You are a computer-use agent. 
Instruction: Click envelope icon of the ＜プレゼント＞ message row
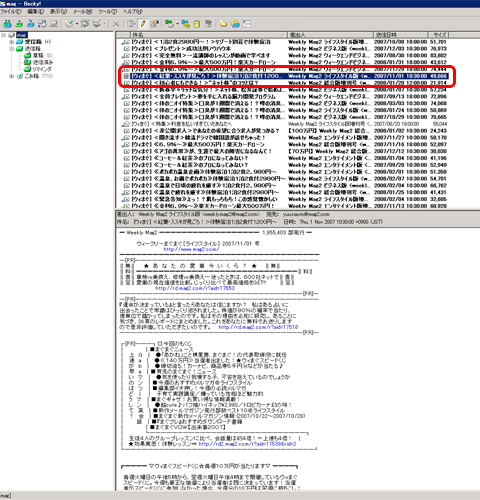point(126,49)
